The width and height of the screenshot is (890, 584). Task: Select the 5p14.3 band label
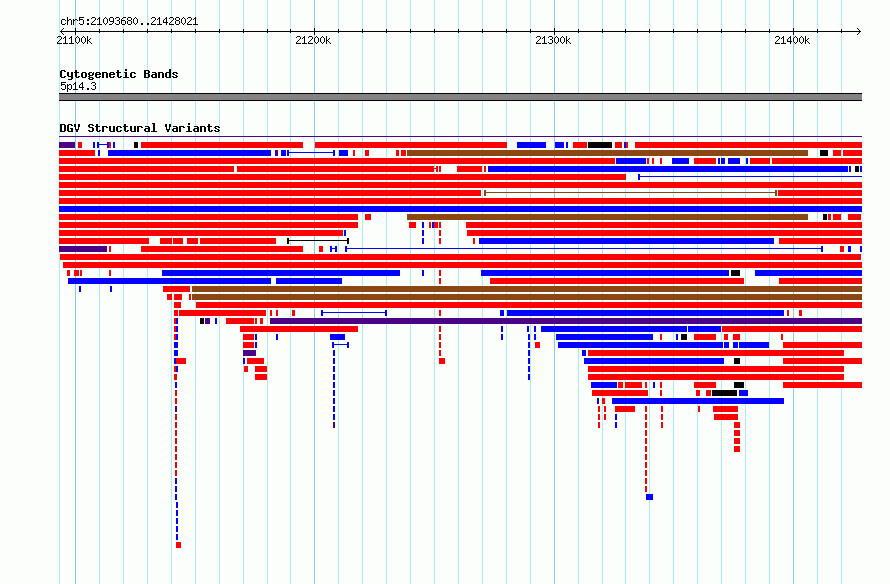(x=78, y=86)
